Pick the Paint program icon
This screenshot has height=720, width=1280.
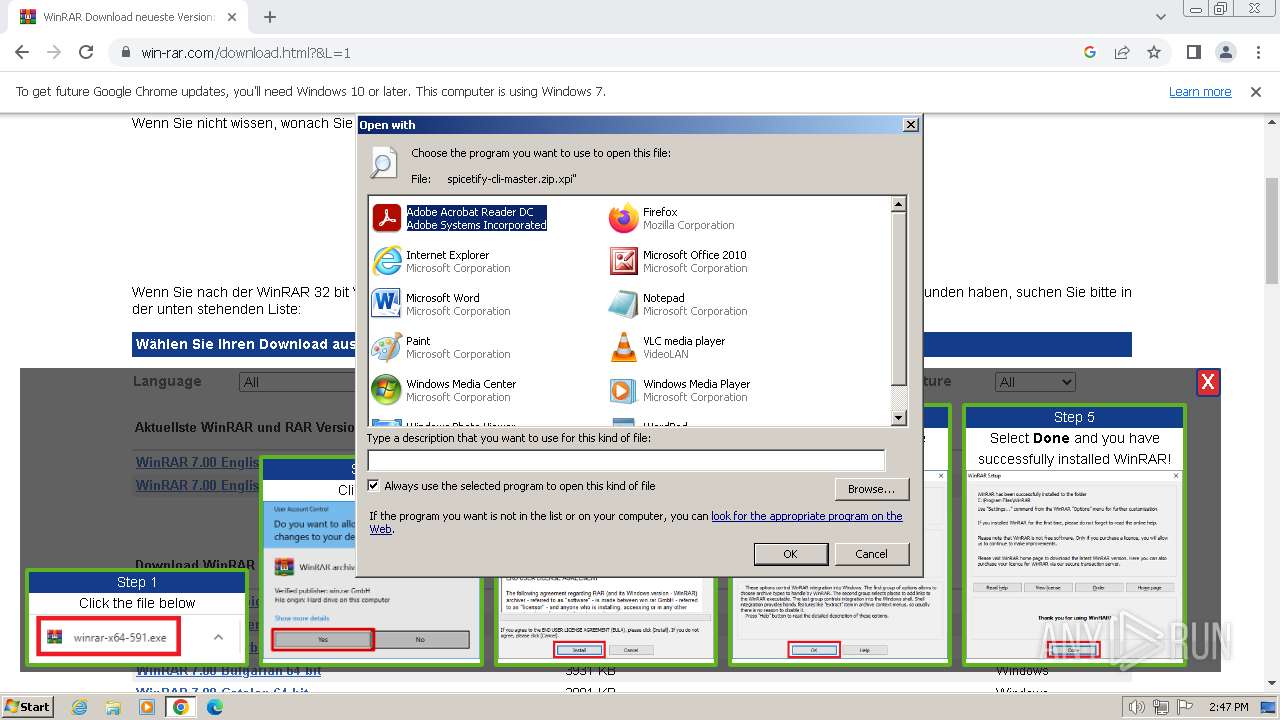point(386,347)
